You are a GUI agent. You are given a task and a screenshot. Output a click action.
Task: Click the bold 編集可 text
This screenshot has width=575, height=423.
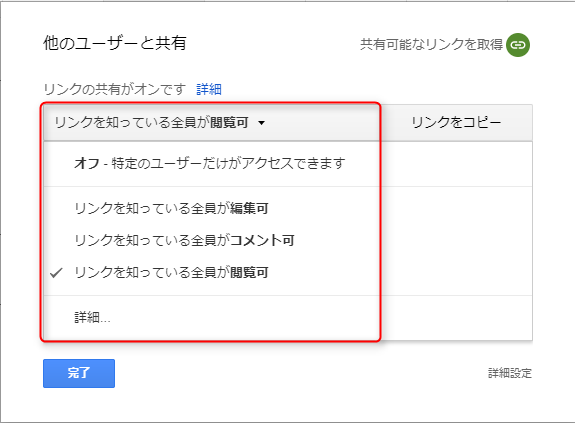coord(249,208)
